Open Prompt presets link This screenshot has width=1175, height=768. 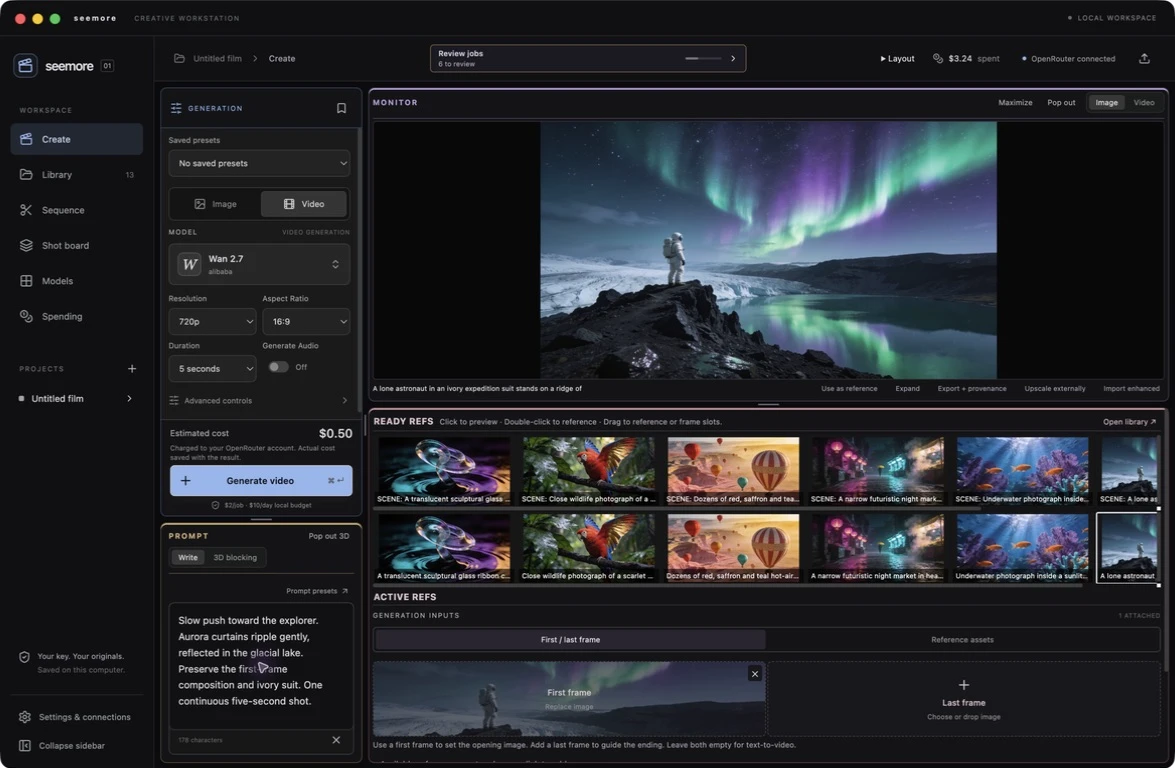(x=317, y=591)
